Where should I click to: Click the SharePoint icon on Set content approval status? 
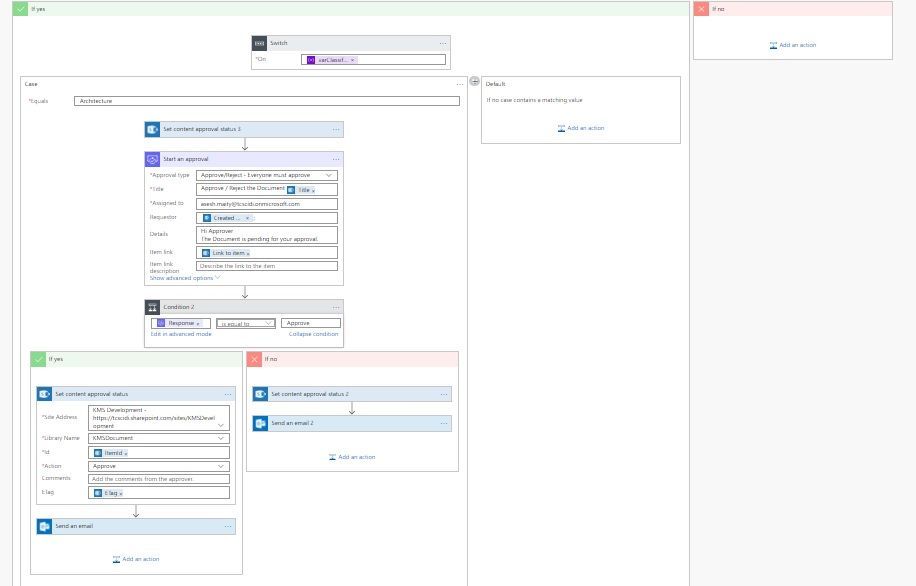44,394
